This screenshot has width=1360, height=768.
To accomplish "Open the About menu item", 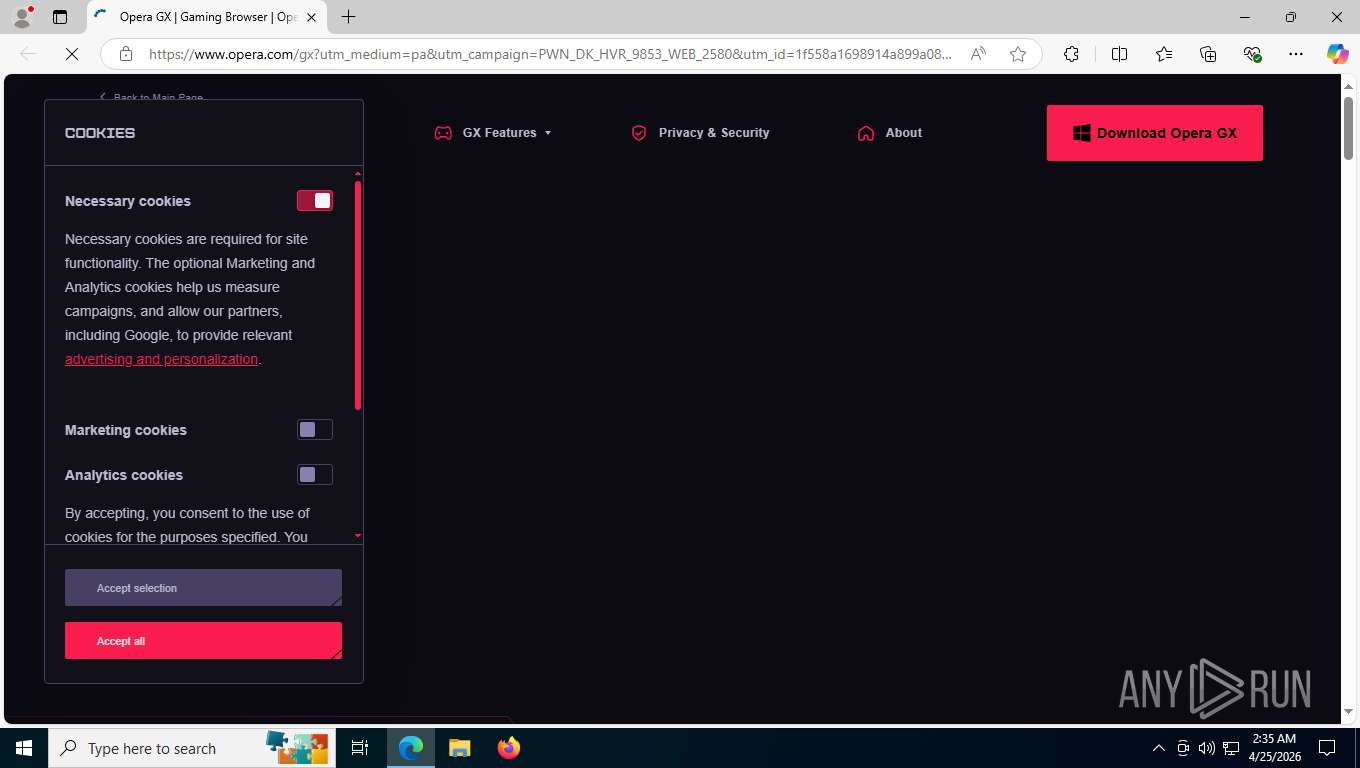I will pos(890,133).
